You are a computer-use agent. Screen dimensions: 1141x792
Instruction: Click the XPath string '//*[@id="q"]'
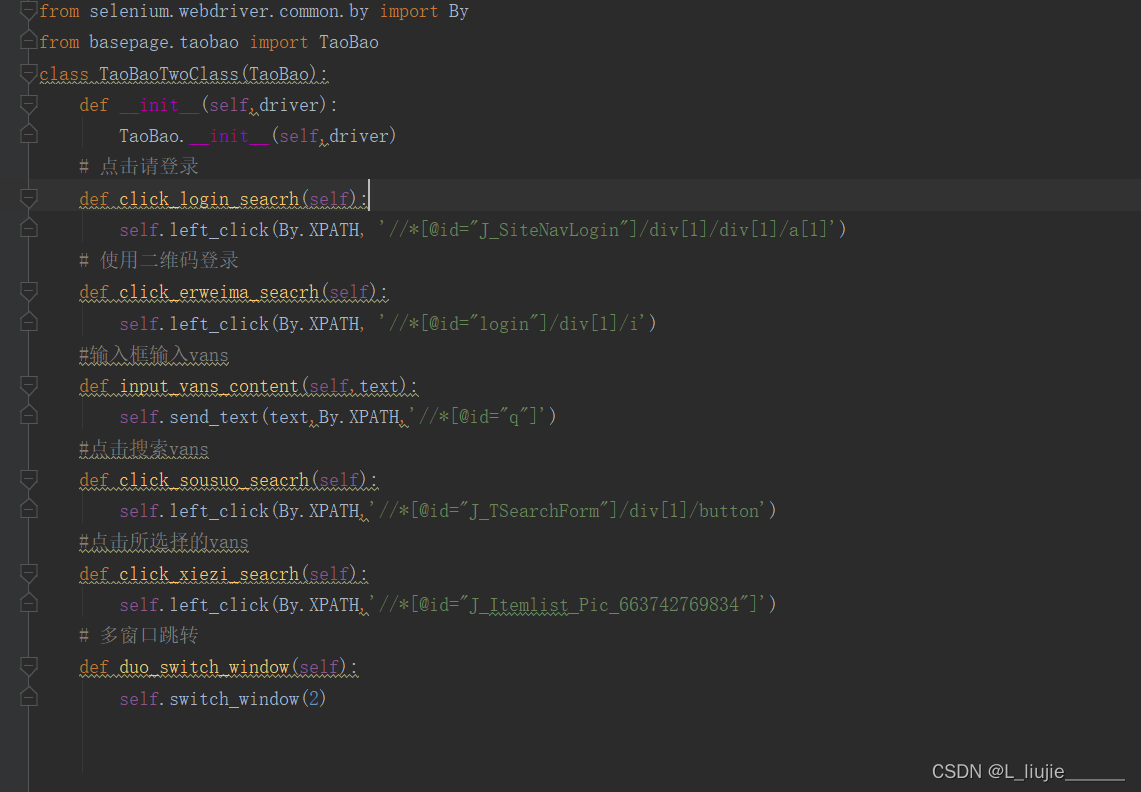[477, 417]
